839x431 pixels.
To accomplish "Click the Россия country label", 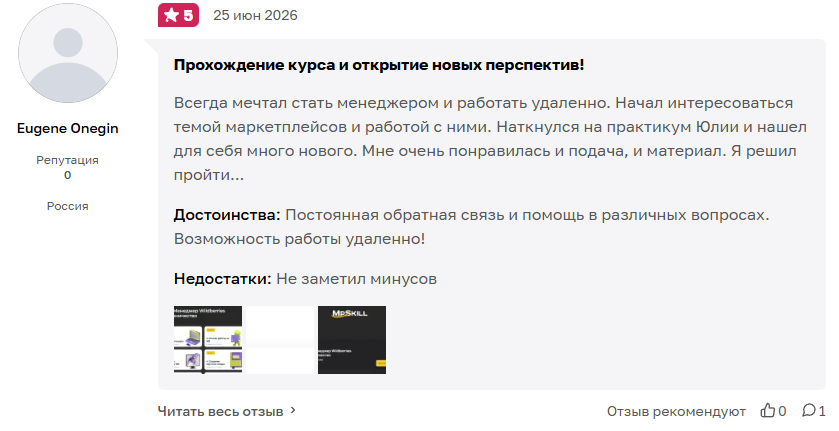I will [67, 206].
